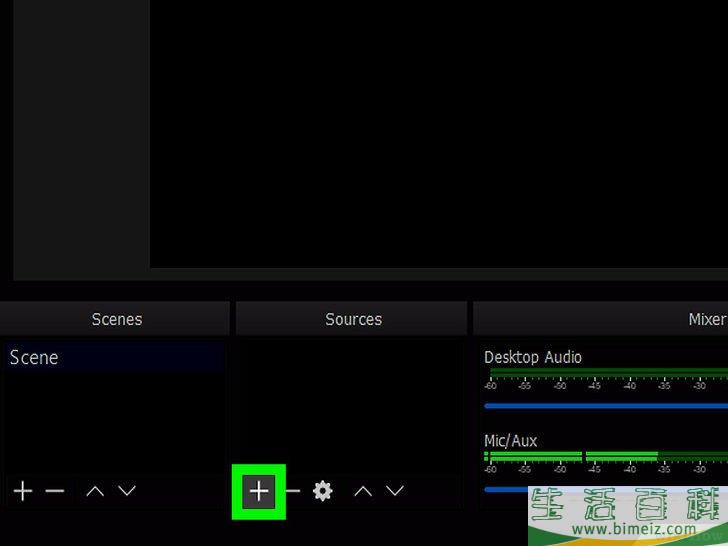Click the Desktop Audio level meter

[x=600, y=374]
